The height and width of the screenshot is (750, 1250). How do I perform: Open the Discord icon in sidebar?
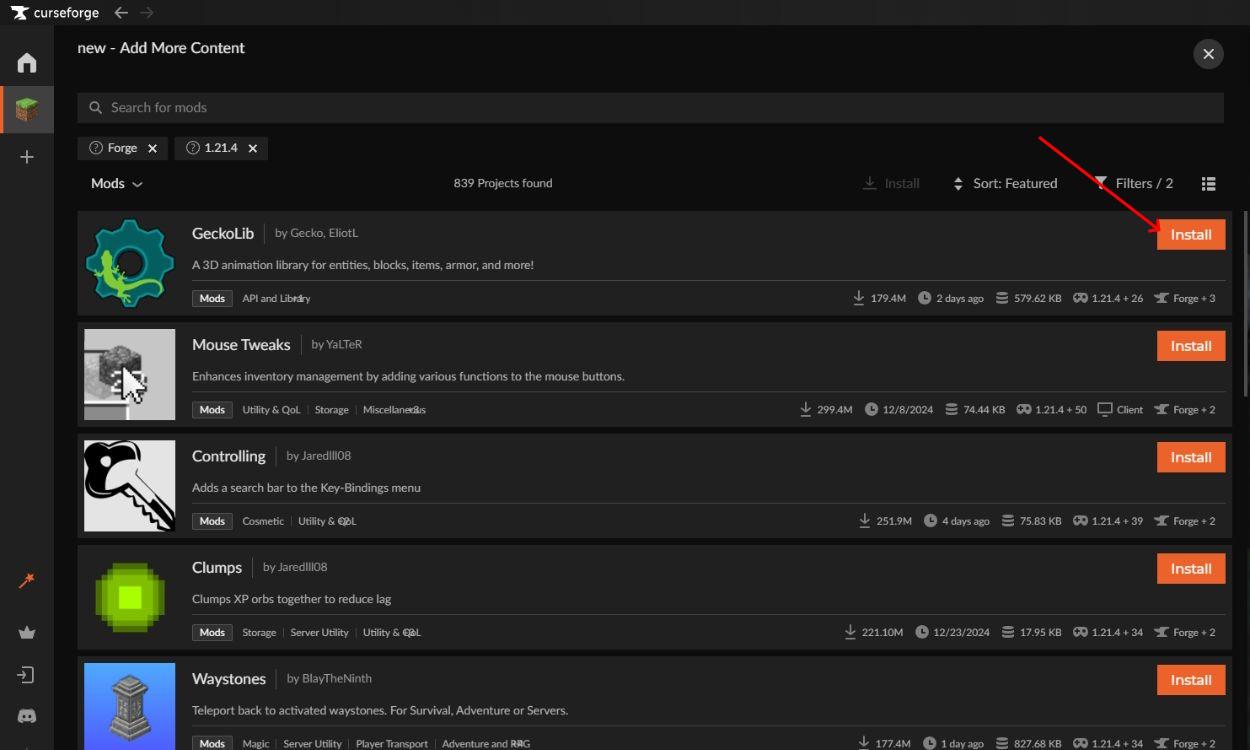pyautogui.click(x=27, y=716)
